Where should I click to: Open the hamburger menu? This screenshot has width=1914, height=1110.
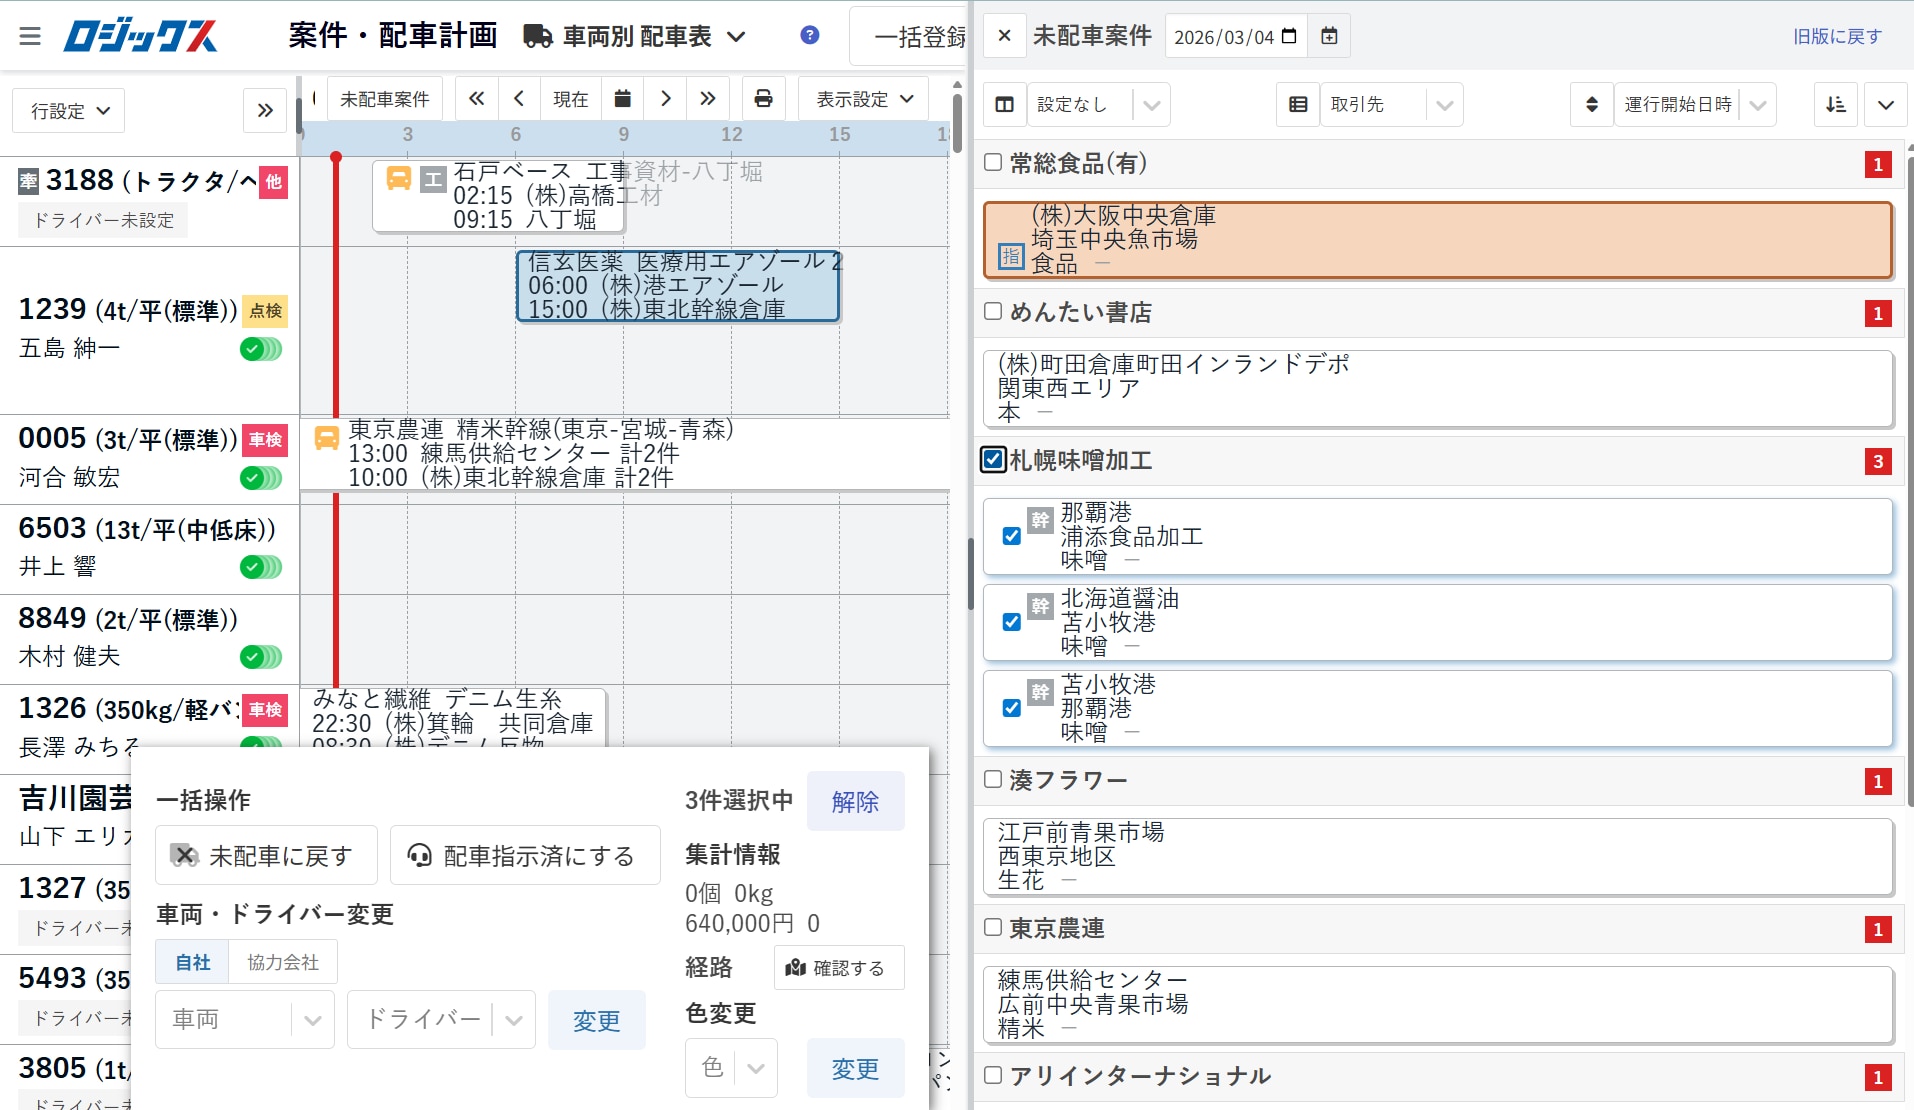click(x=30, y=37)
